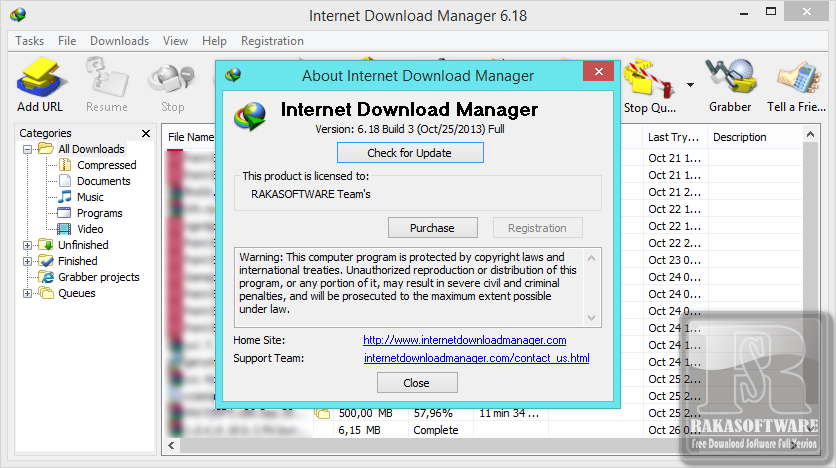
Task: Minimize the Internet Download Manager window
Action: (x=744, y=13)
